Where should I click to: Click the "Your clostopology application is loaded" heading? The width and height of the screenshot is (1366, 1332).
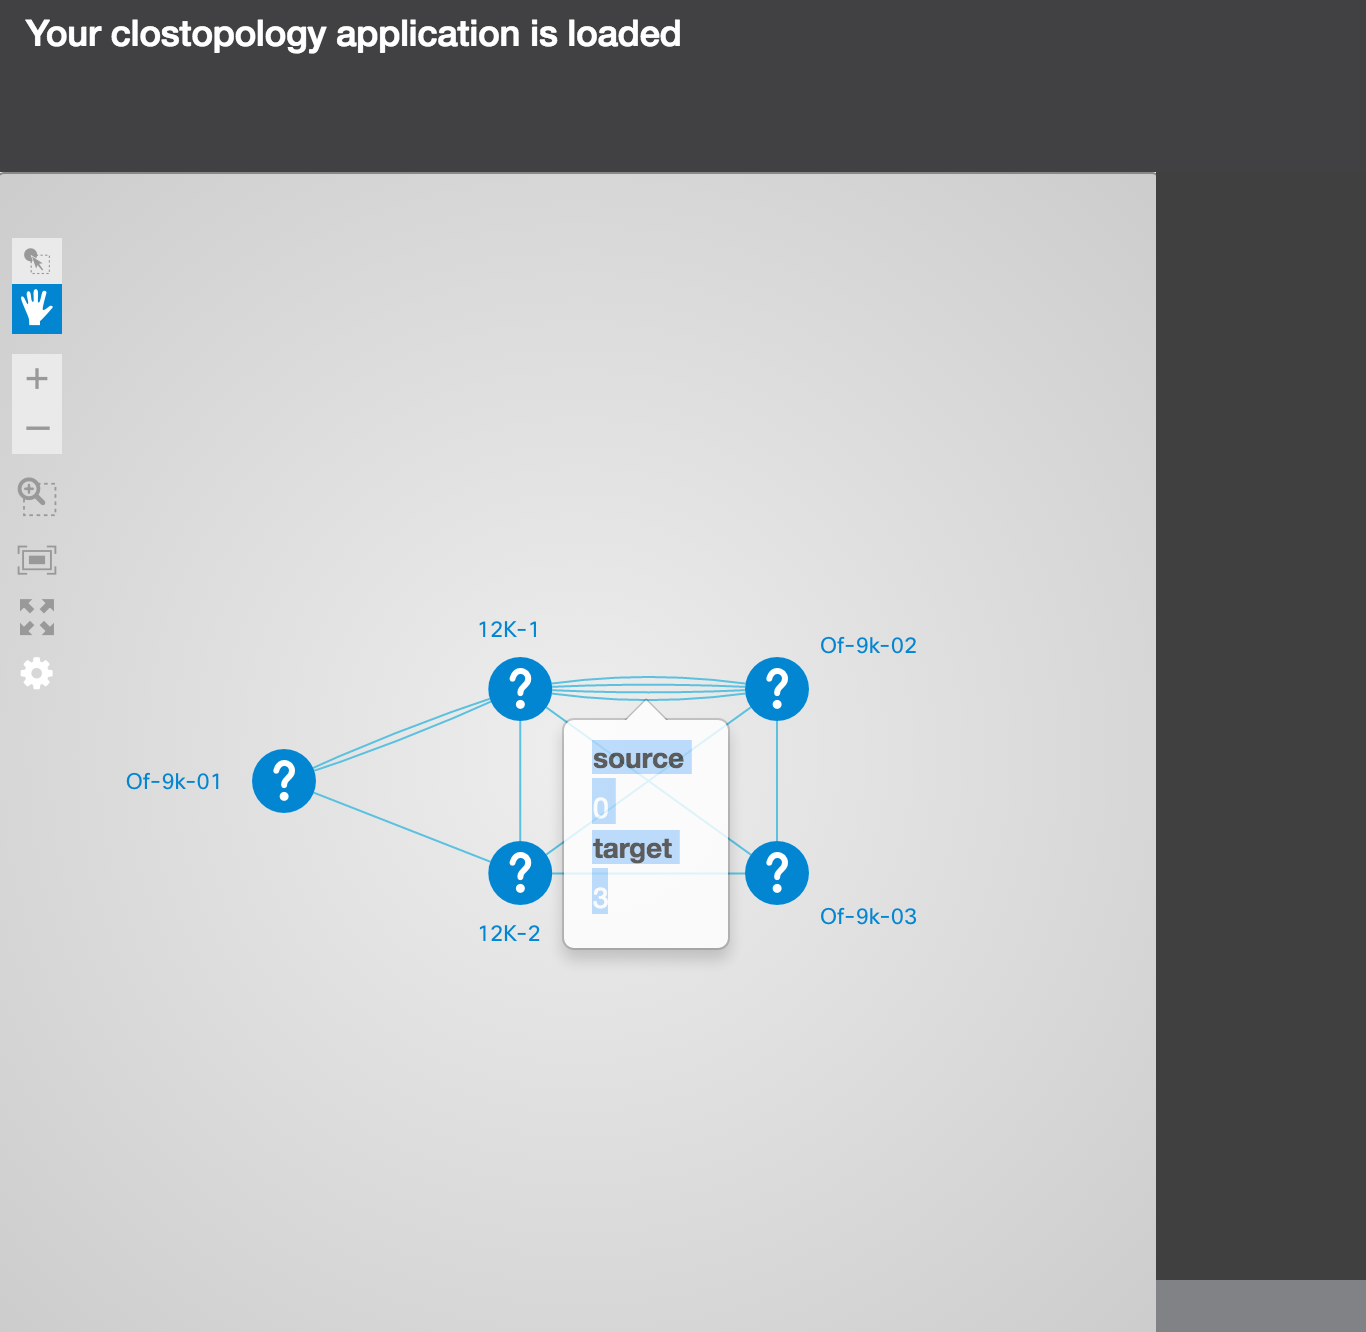(x=353, y=34)
